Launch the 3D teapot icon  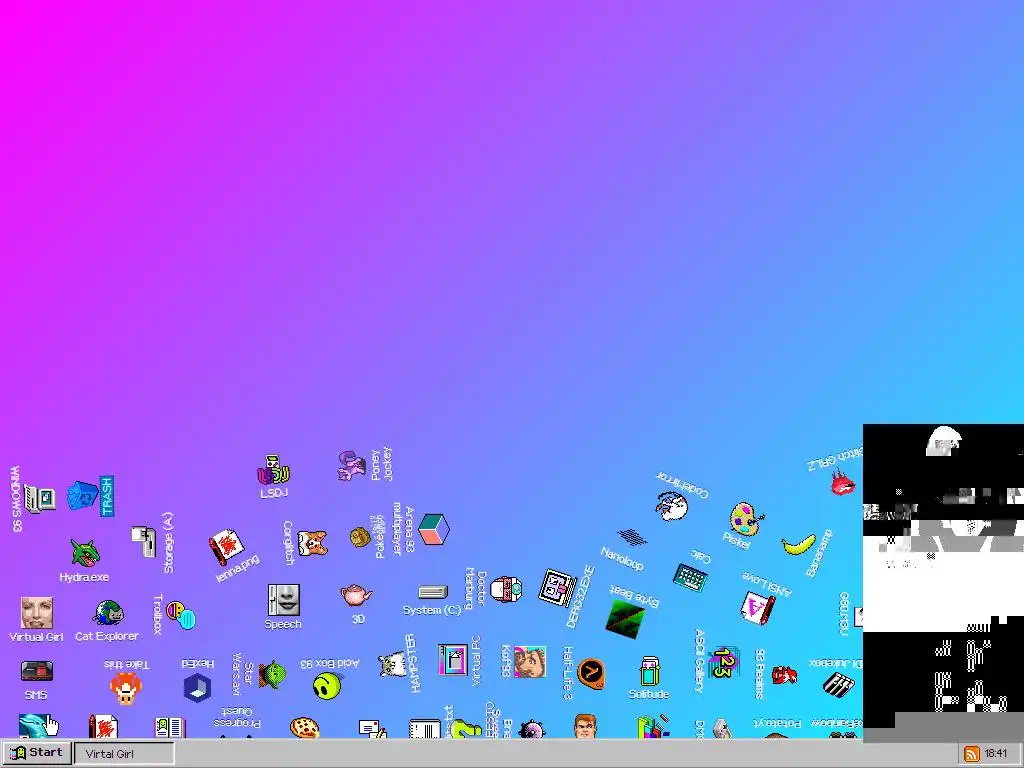(356, 595)
